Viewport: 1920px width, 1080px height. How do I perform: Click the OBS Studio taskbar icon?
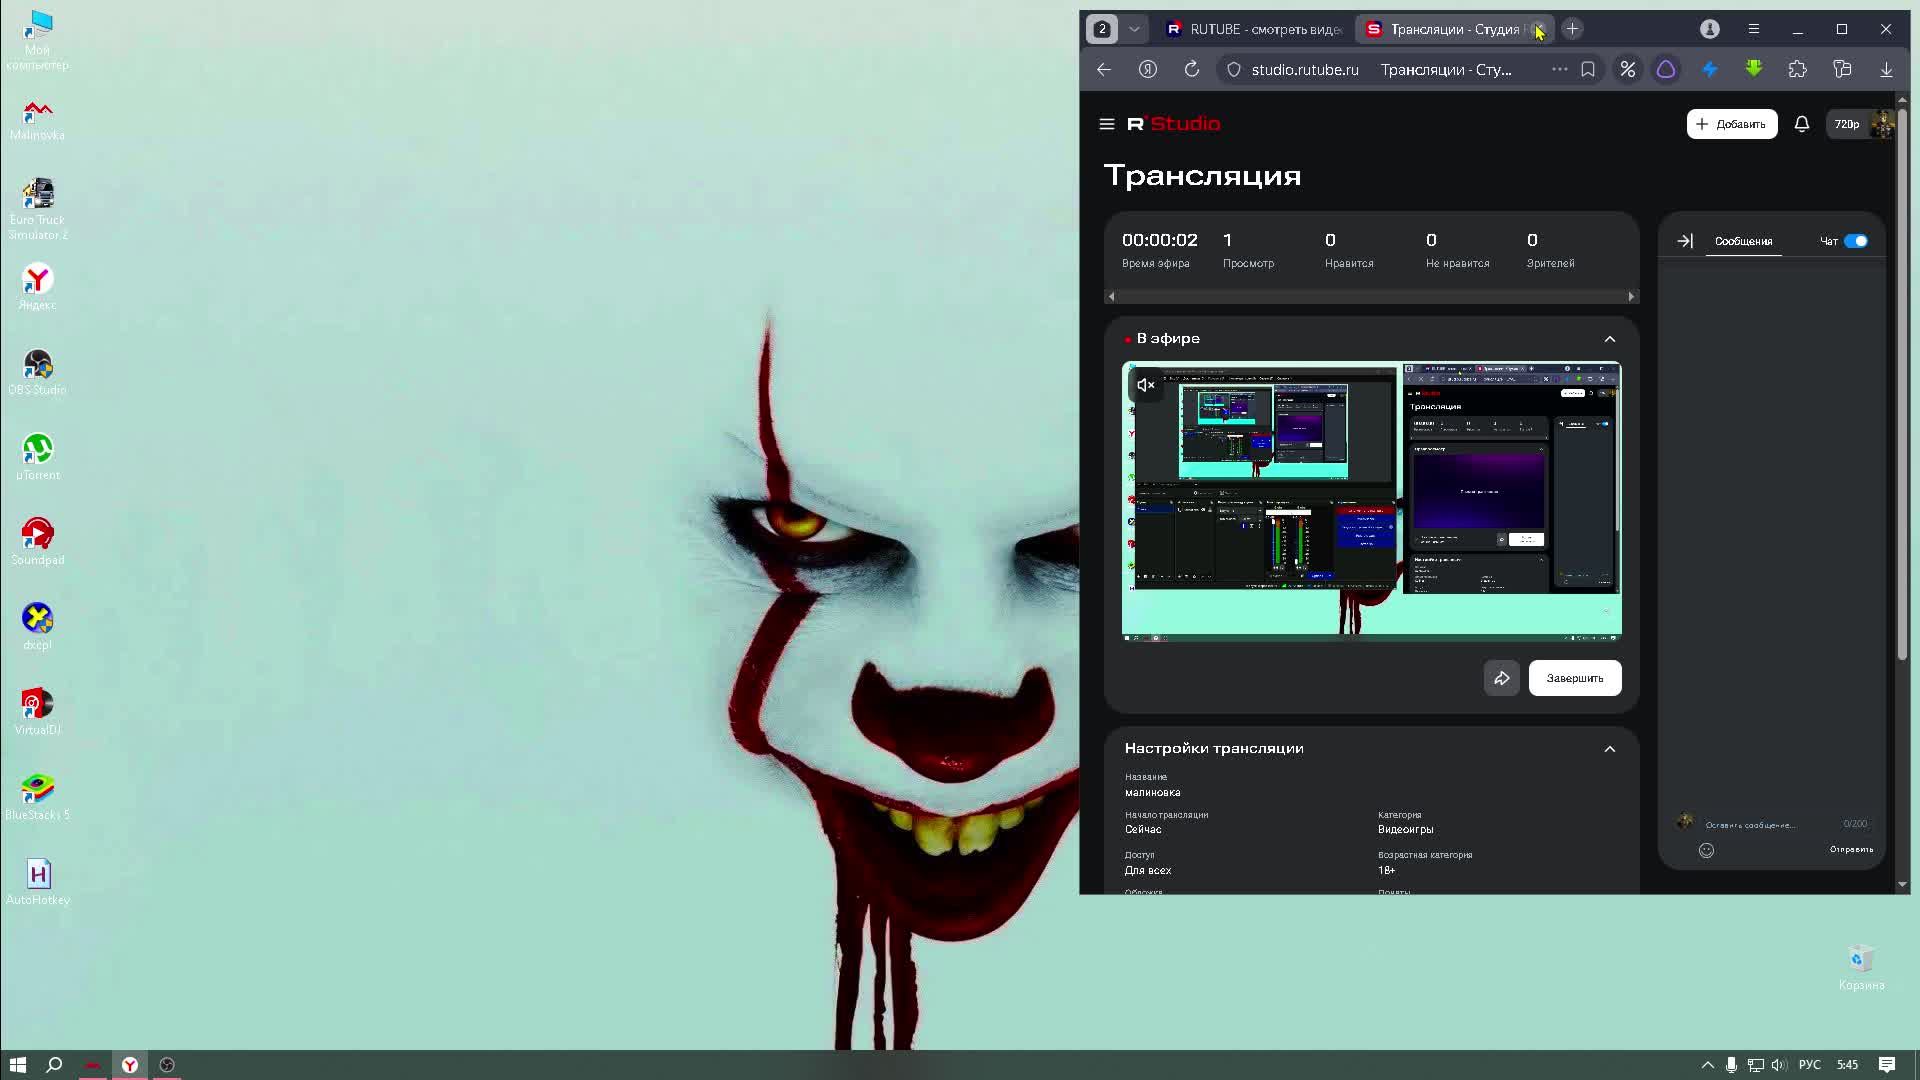coord(167,1065)
